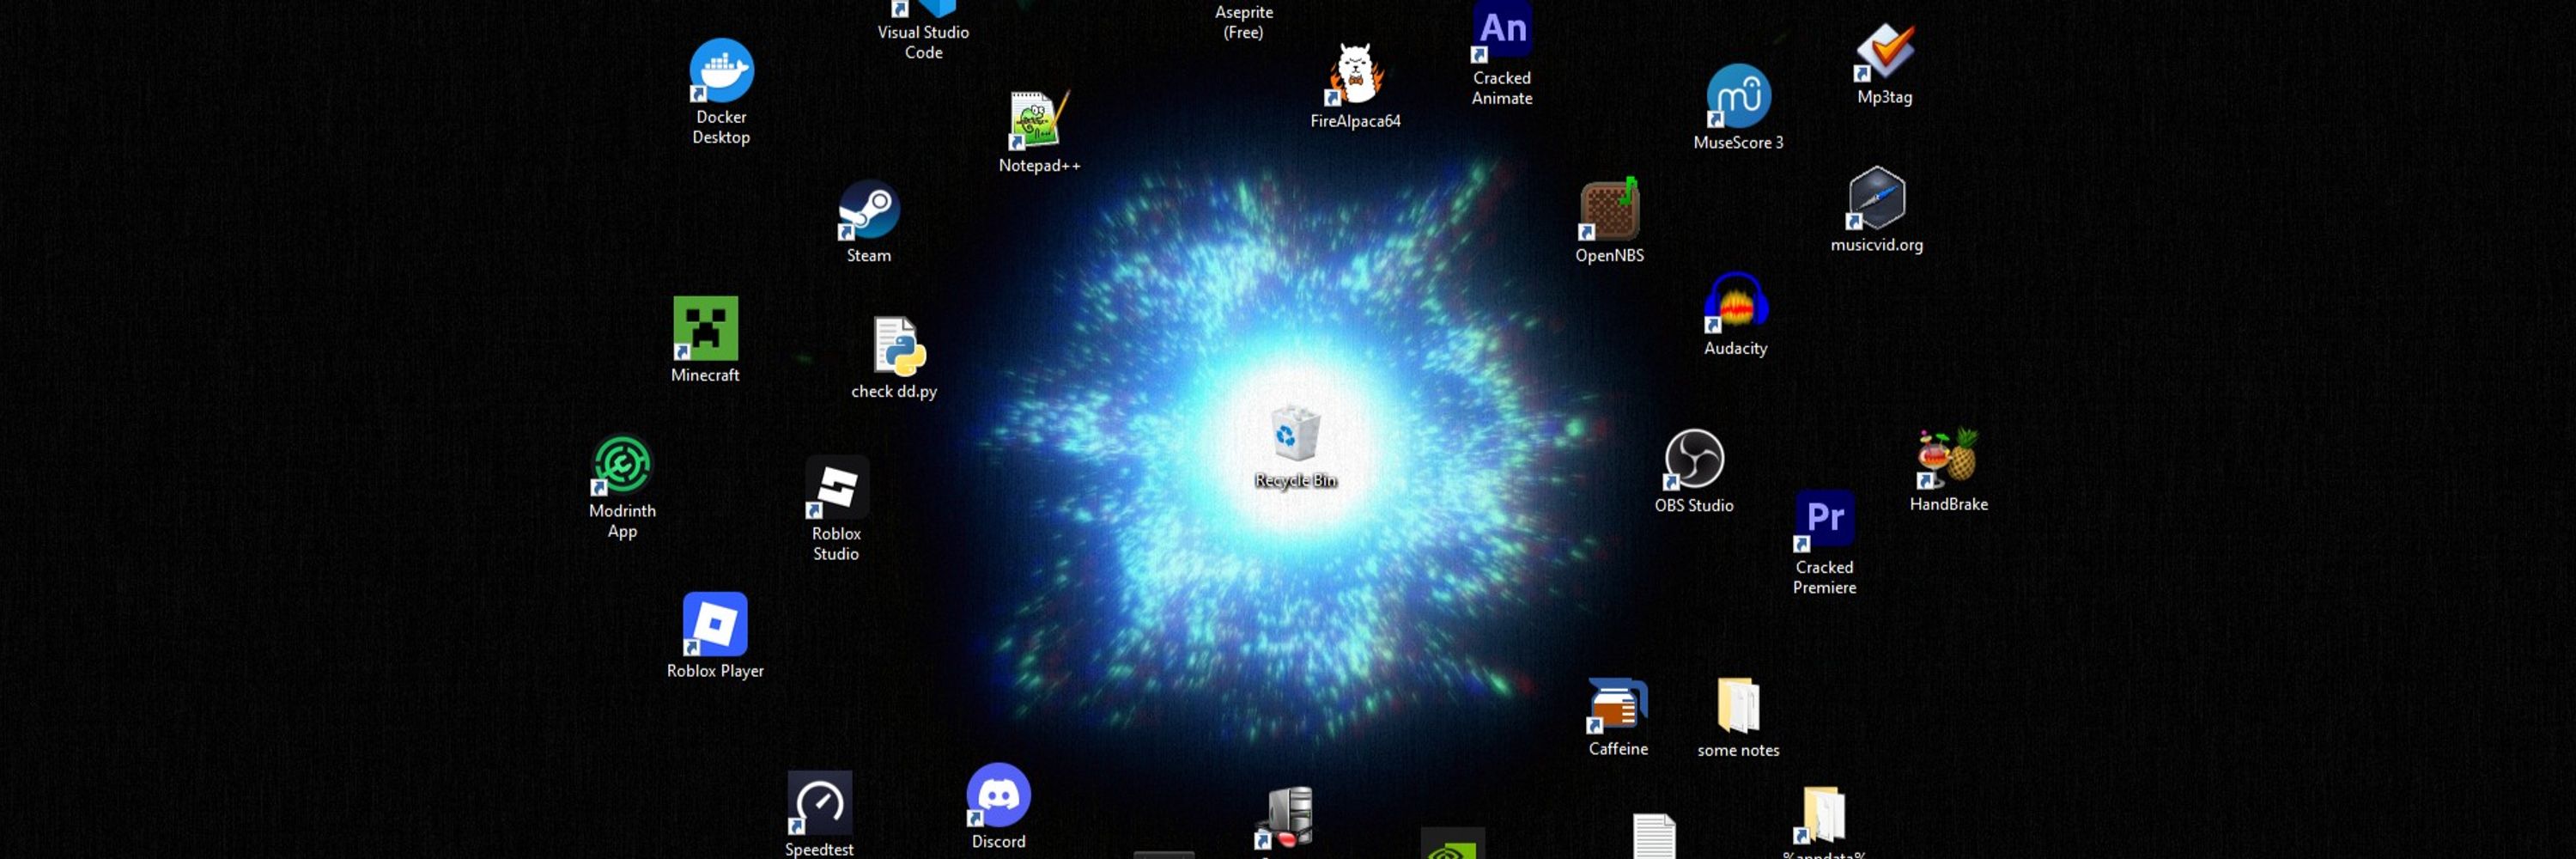The width and height of the screenshot is (2576, 859).
Task: Launch Steam from the desktop
Action: (x=868, y=210)
